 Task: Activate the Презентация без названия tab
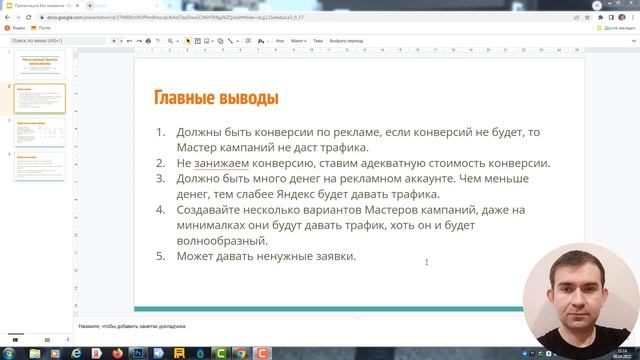pyautogui.click(x=41, y=6)
